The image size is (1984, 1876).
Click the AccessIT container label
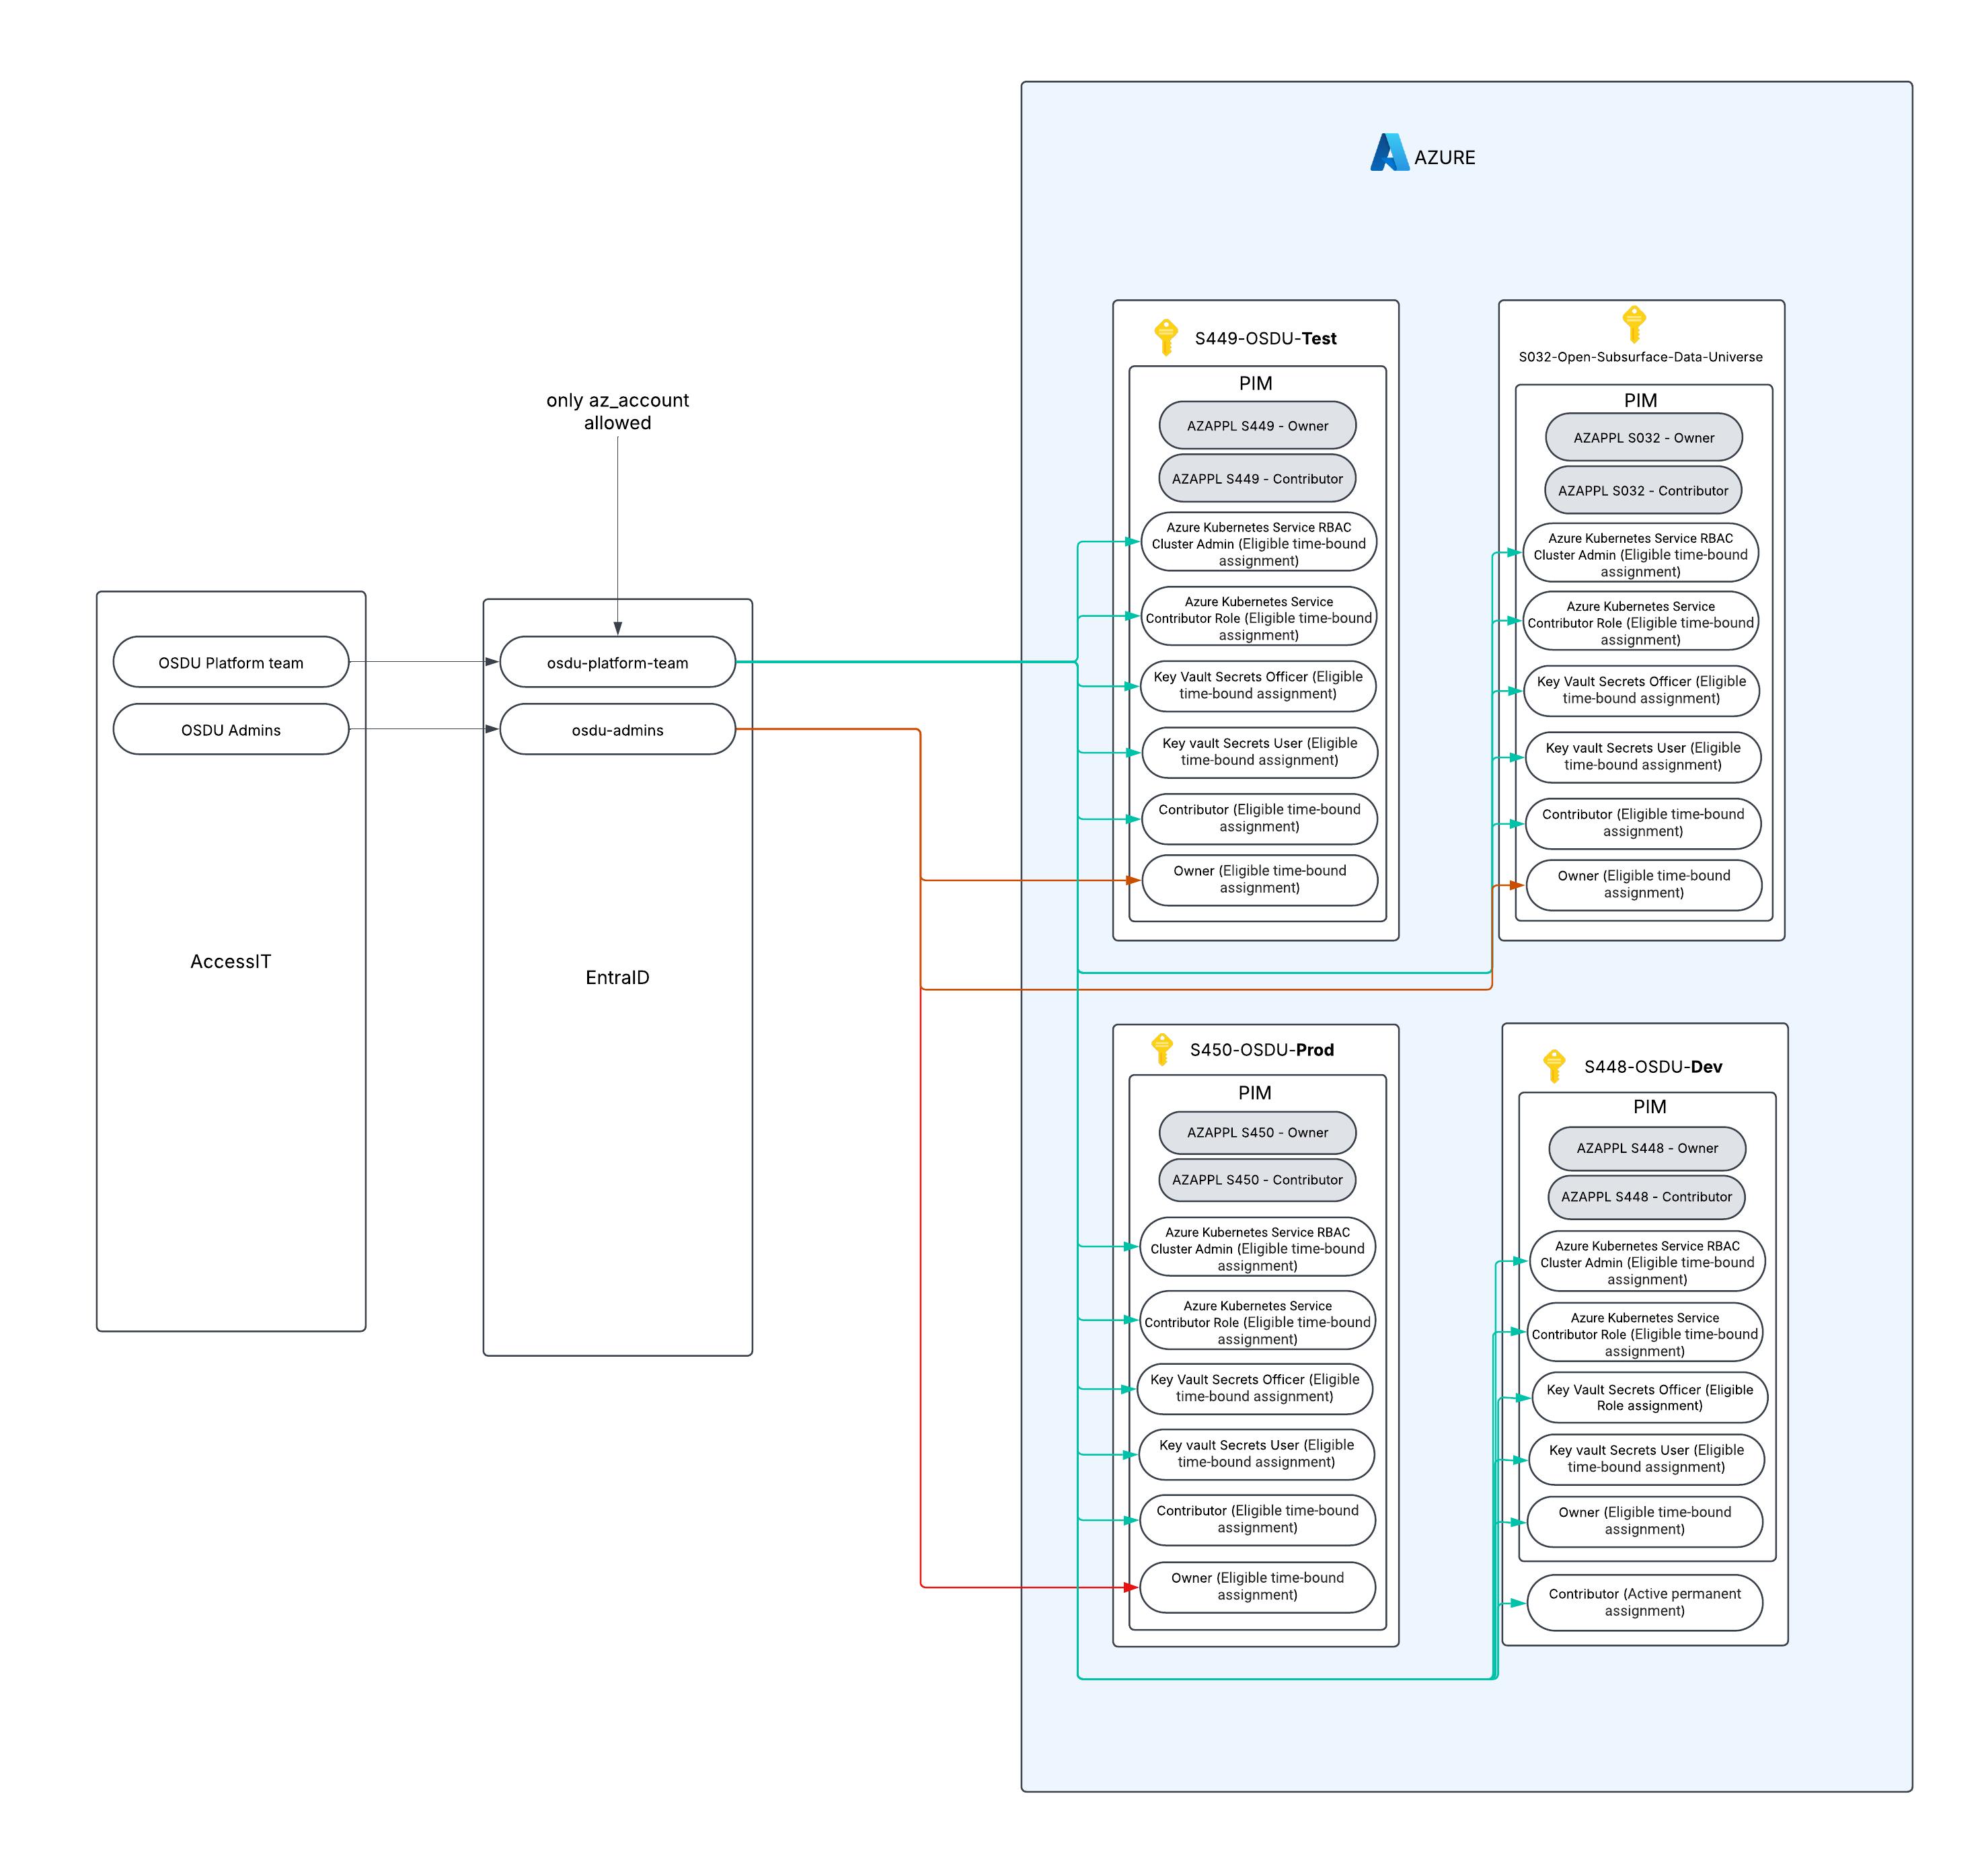(231, 961)
